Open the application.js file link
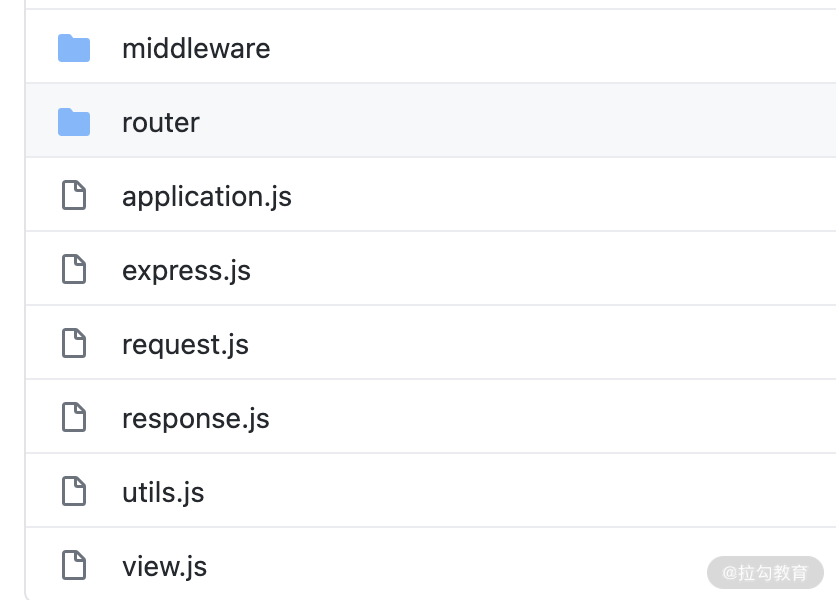Image resolution: width=836 pixels, height=600 pixels. coord(207,197)
